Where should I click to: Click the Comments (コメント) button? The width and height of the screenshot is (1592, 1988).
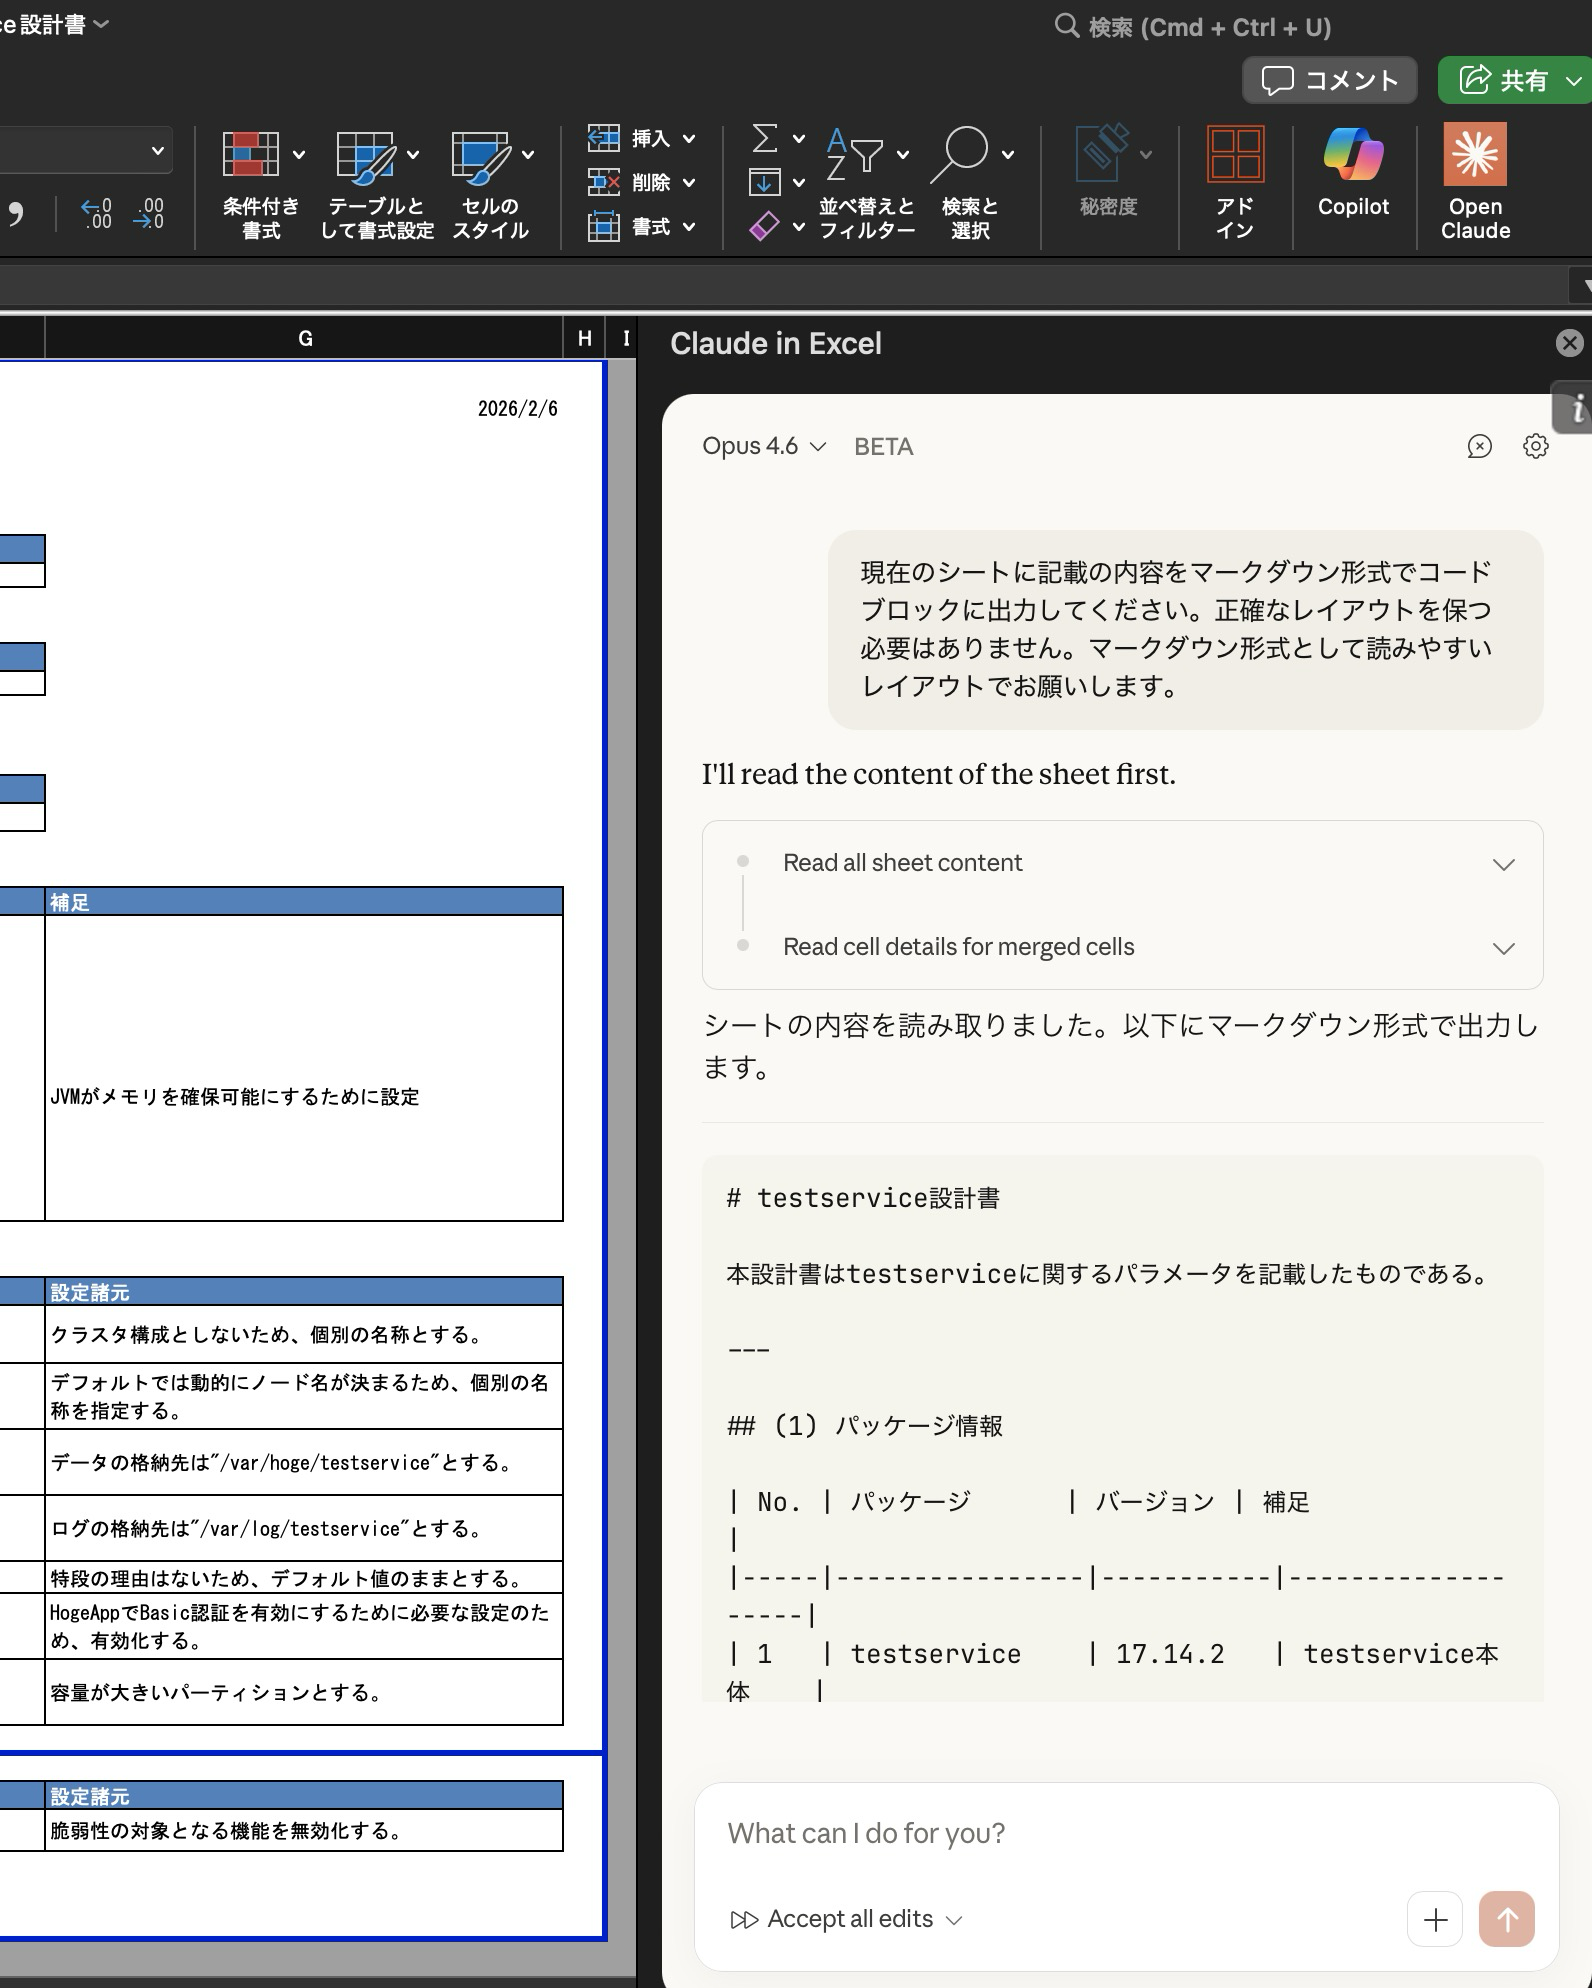[1329, 80]
